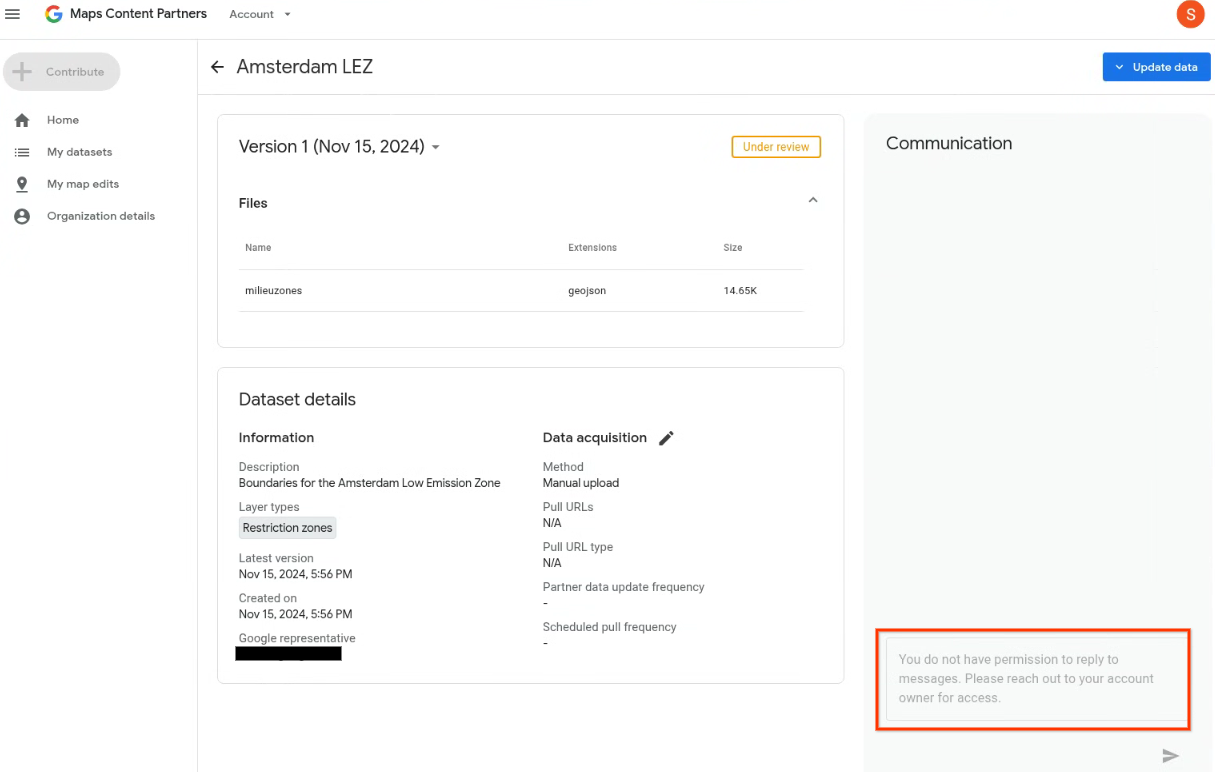
Task: Go back using the arrow icon
Action: coord(217,67)
